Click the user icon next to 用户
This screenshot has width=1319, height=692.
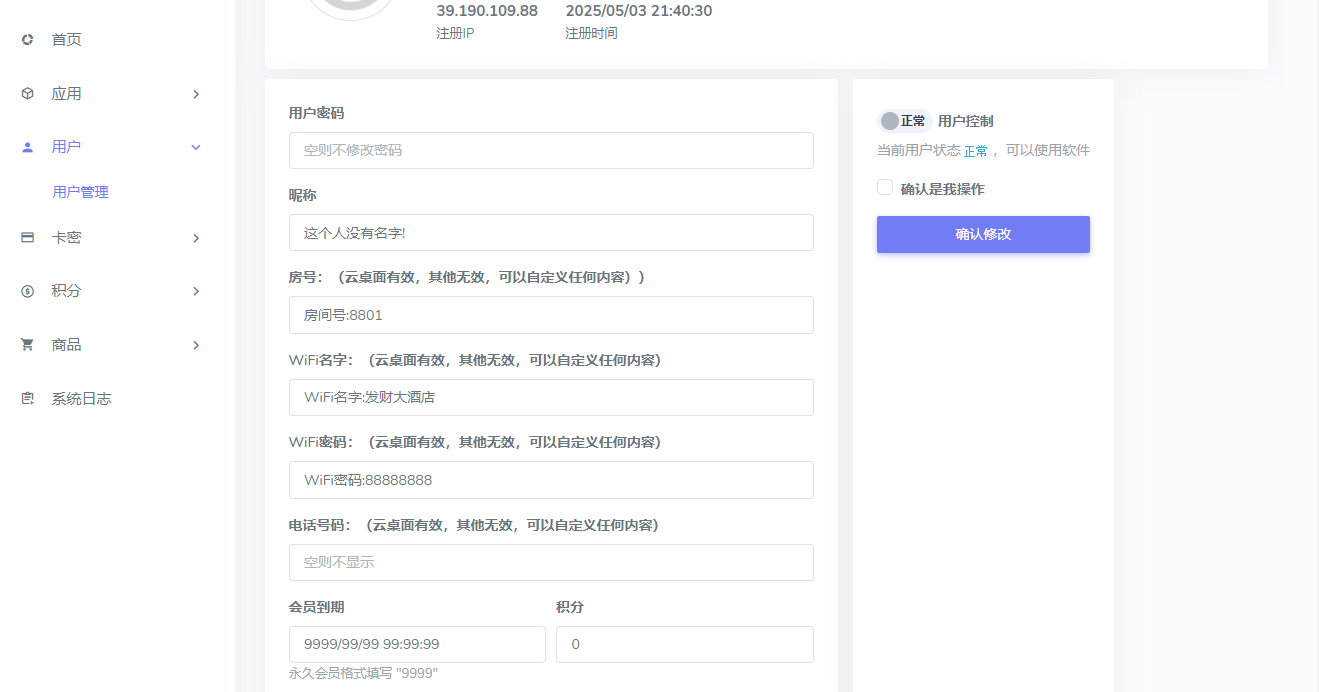[25, 146]
